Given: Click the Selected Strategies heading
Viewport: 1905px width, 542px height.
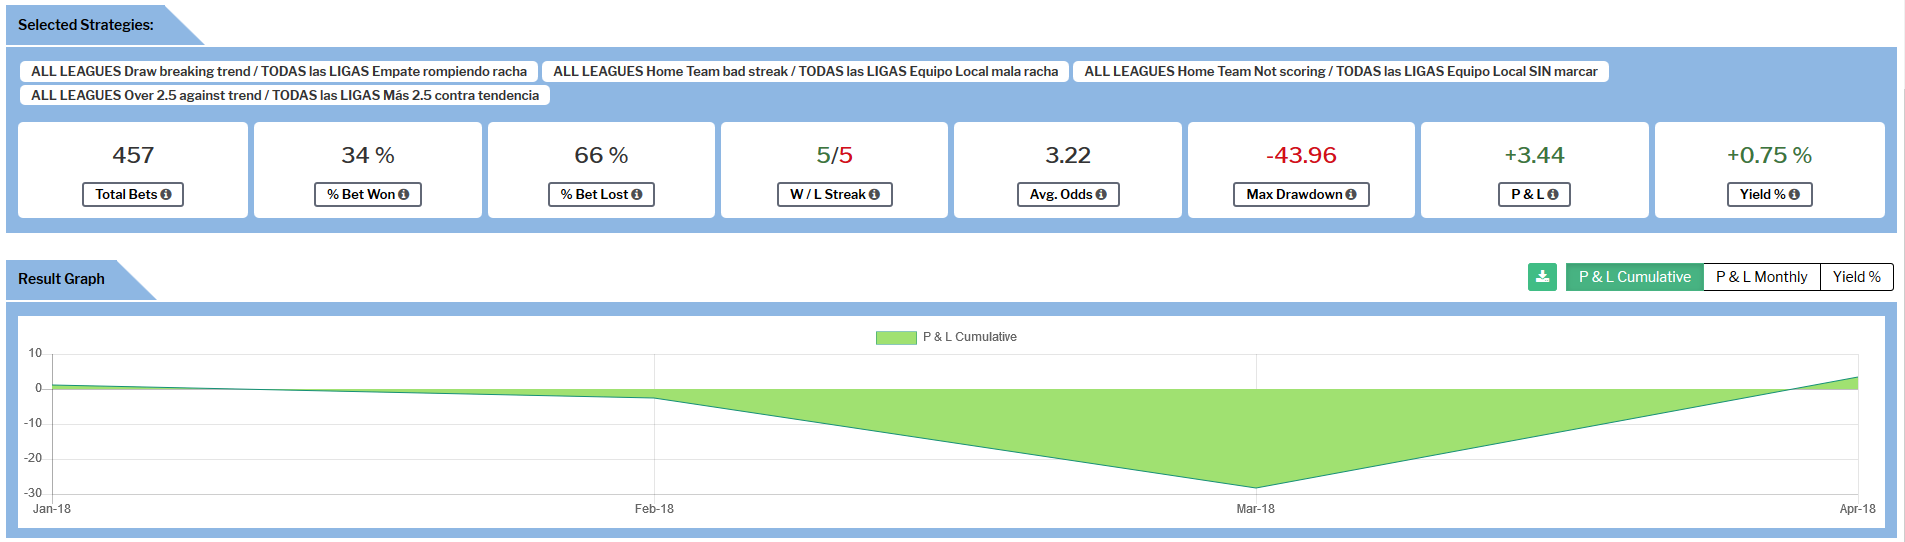Looking at the screenshot, I should (86, 25).
